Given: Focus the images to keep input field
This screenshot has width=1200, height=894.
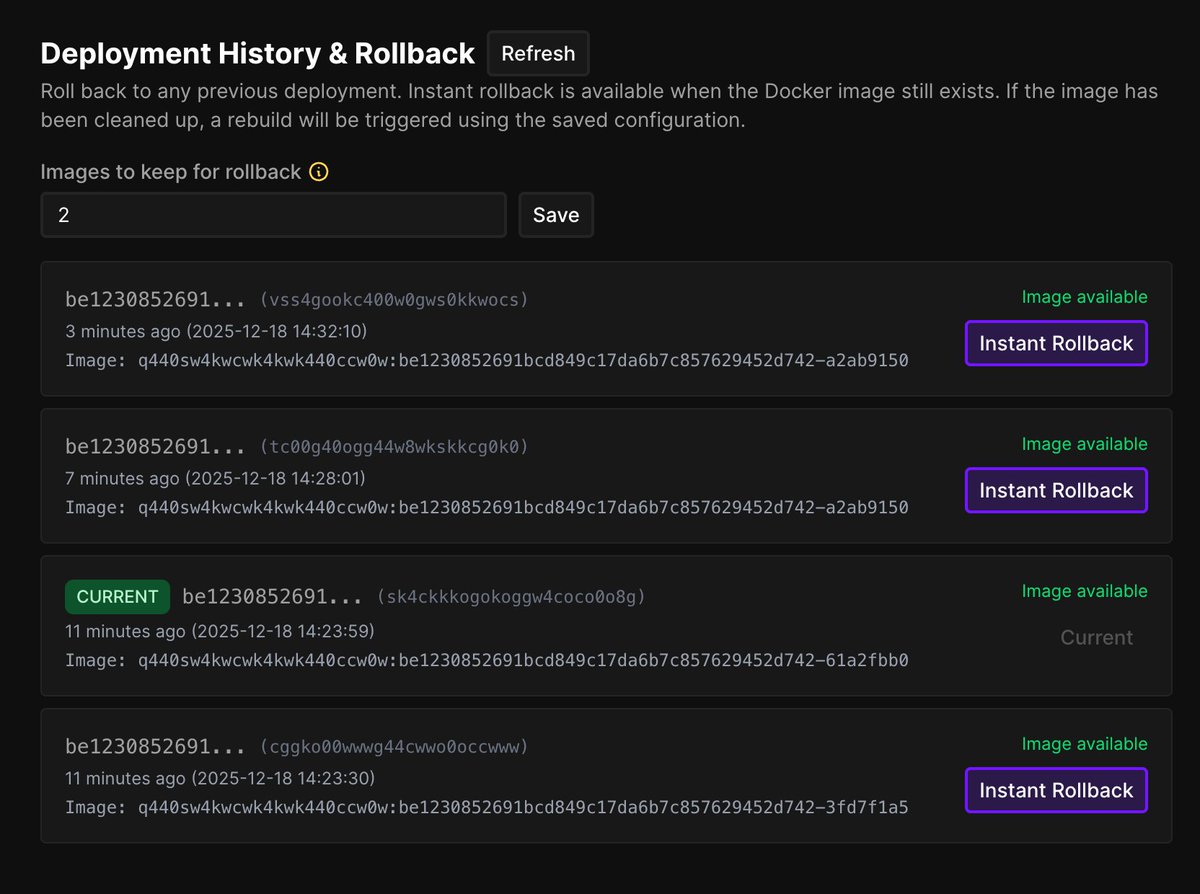Looking at the screenshot, I should (x=273, y=215).
